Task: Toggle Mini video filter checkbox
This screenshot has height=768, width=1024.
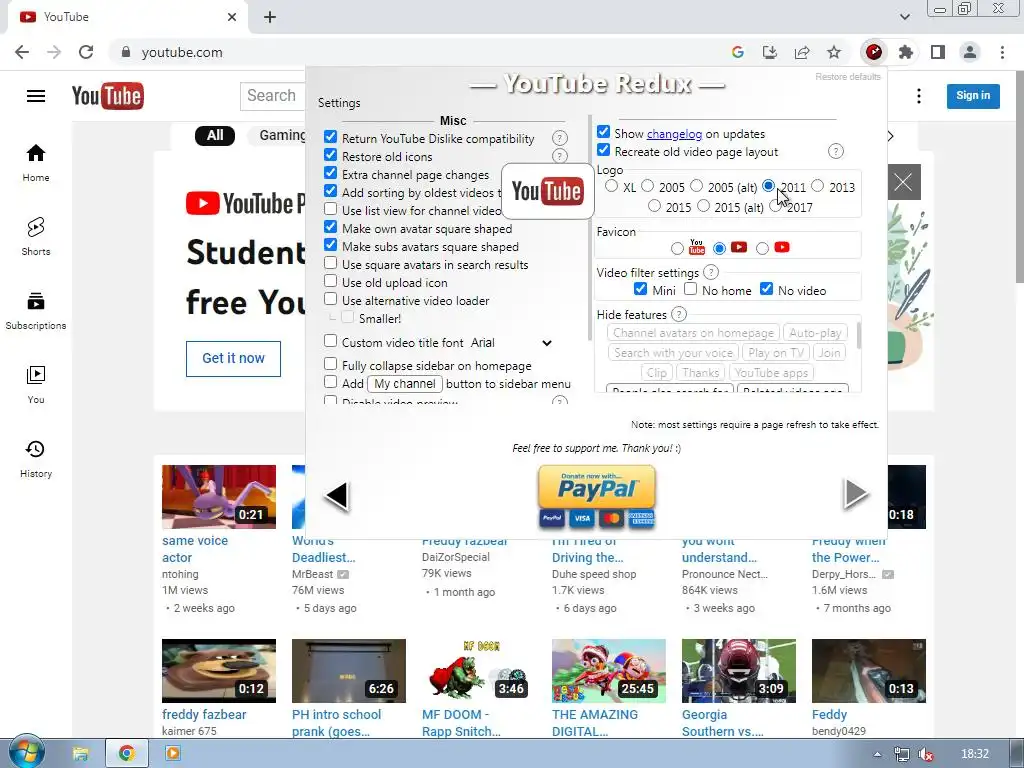Action: [641, 289]
